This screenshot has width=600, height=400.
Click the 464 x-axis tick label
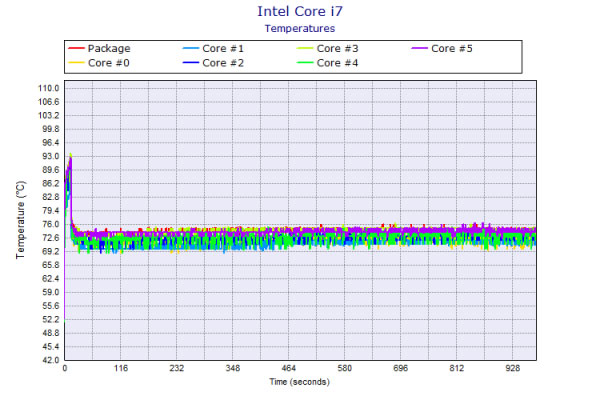pyautogui.click(x=289, y=368)
